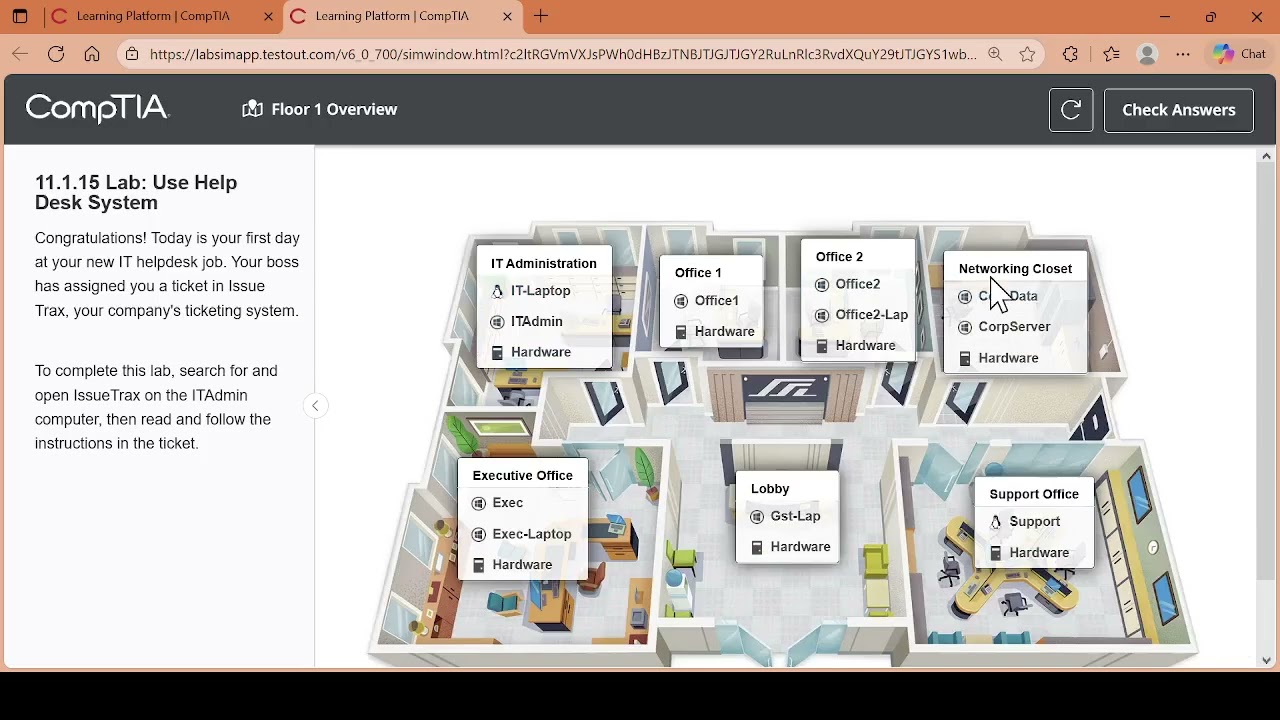The height and width of the screenshot is (720, 1280).
Task: Open the browser profile menu
Action: click(x=1148, y=55)
